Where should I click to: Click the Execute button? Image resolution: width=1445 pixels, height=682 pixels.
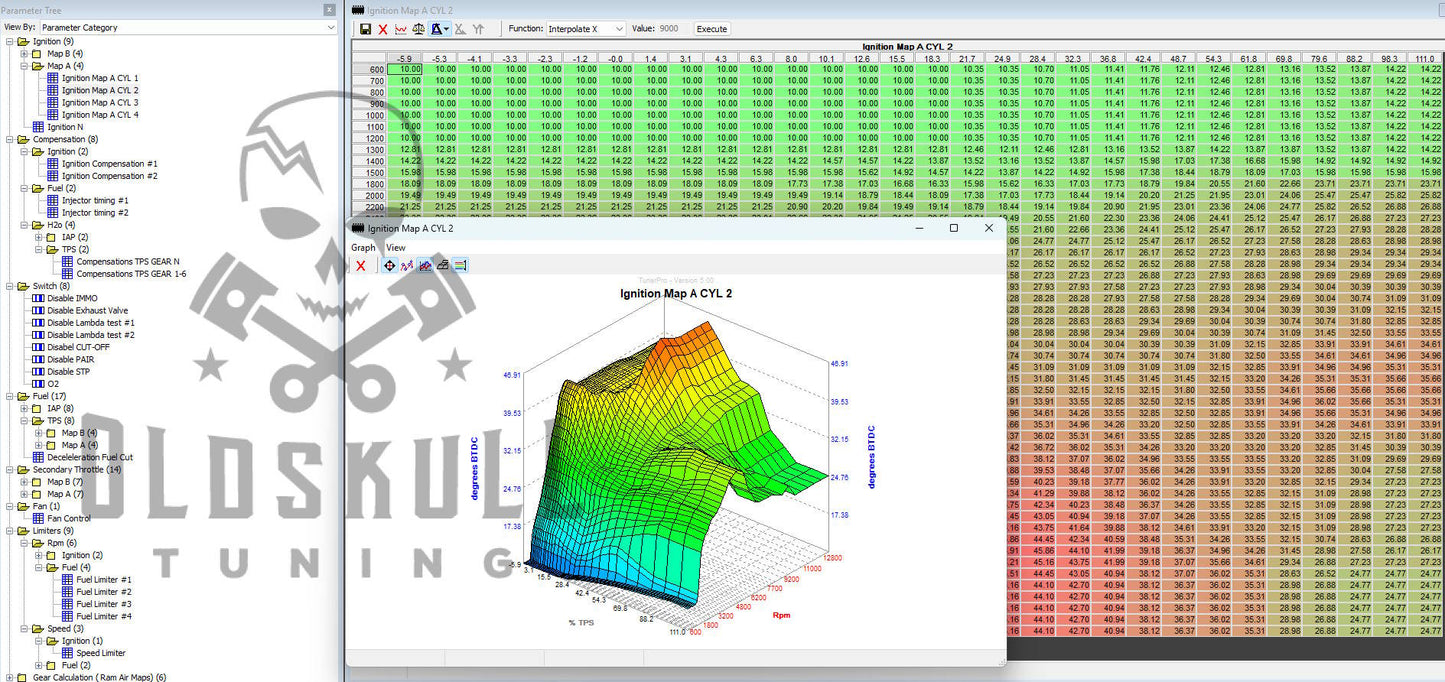711,29
